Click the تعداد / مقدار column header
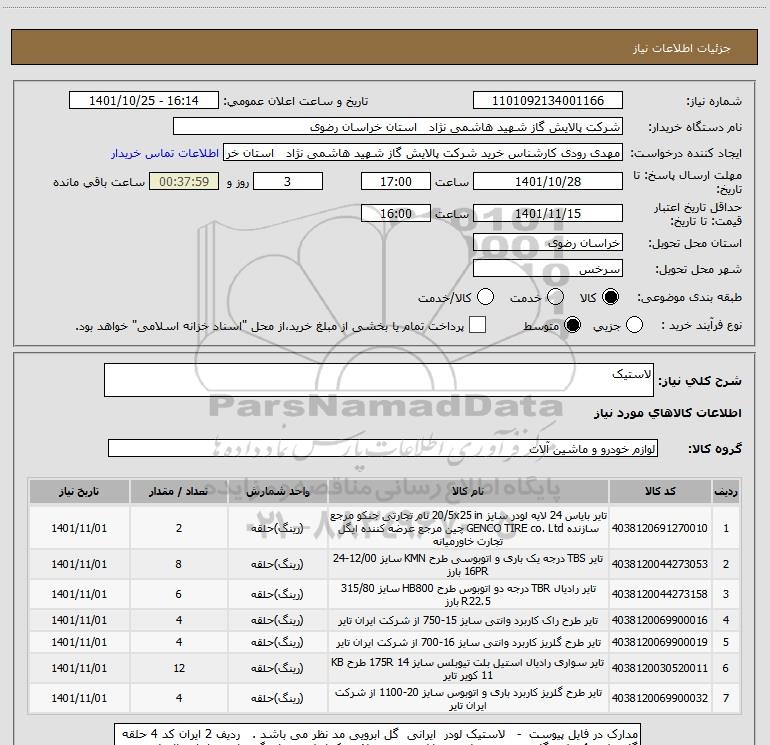The width and height of the screenshot is (770, 745). click(x=179, y=492)
